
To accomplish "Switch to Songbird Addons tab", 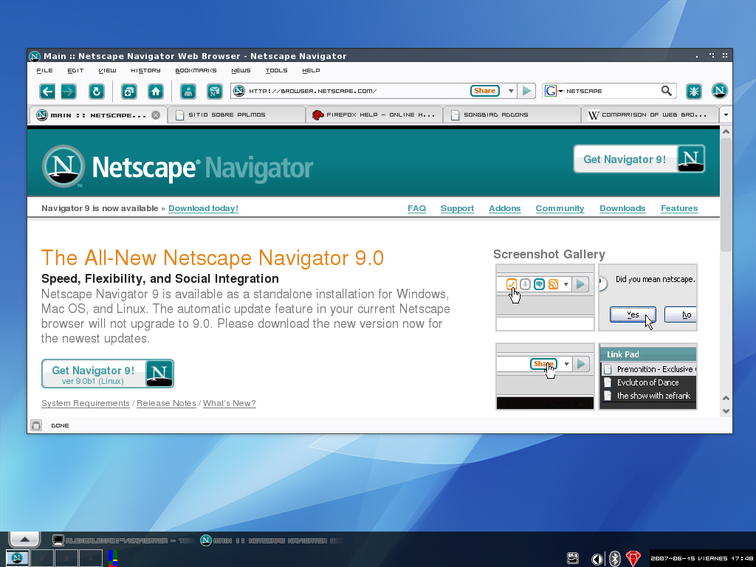I will pos(512,115).
